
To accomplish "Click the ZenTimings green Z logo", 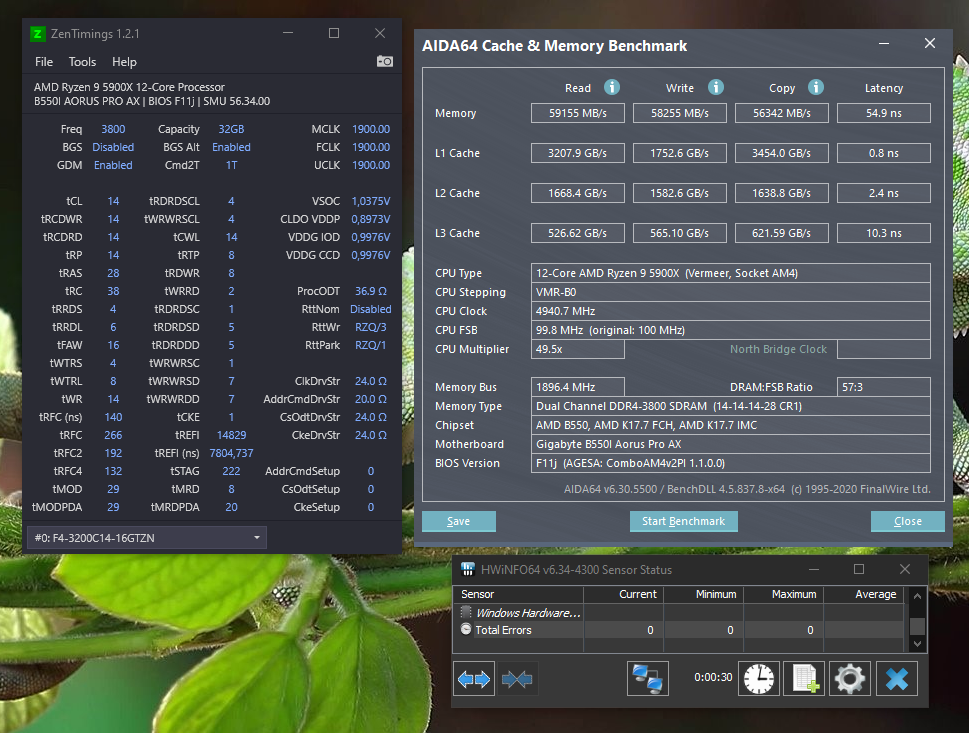I will (x=38, y=34).
